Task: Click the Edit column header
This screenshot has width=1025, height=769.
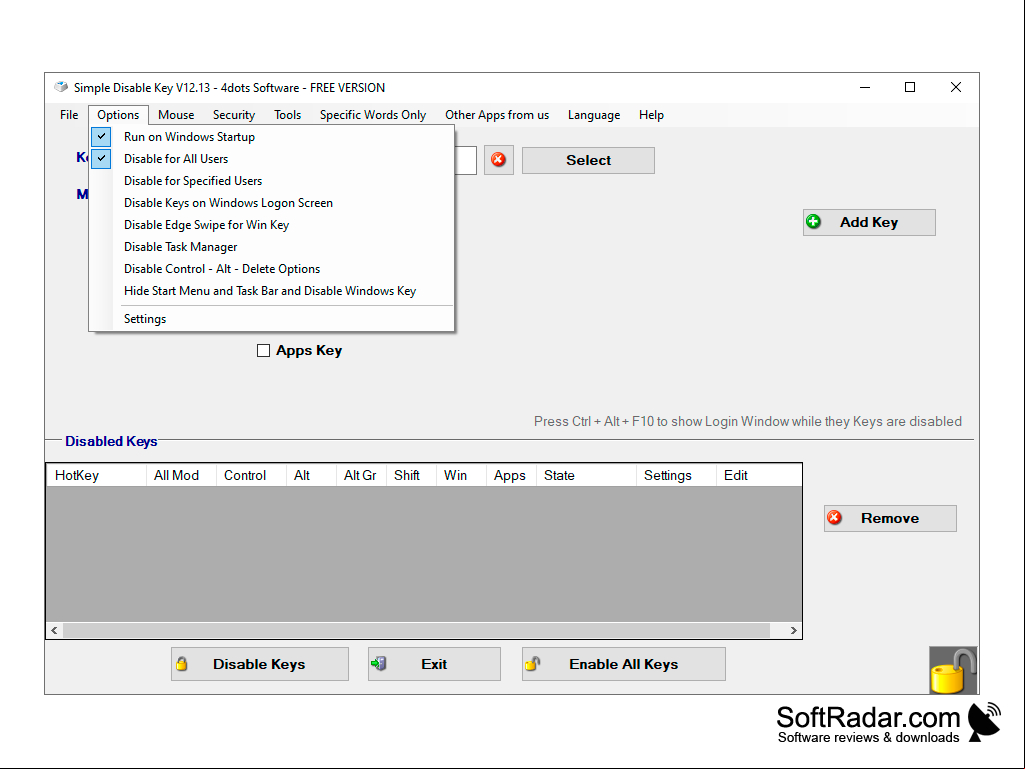Action: pos(758,475)
